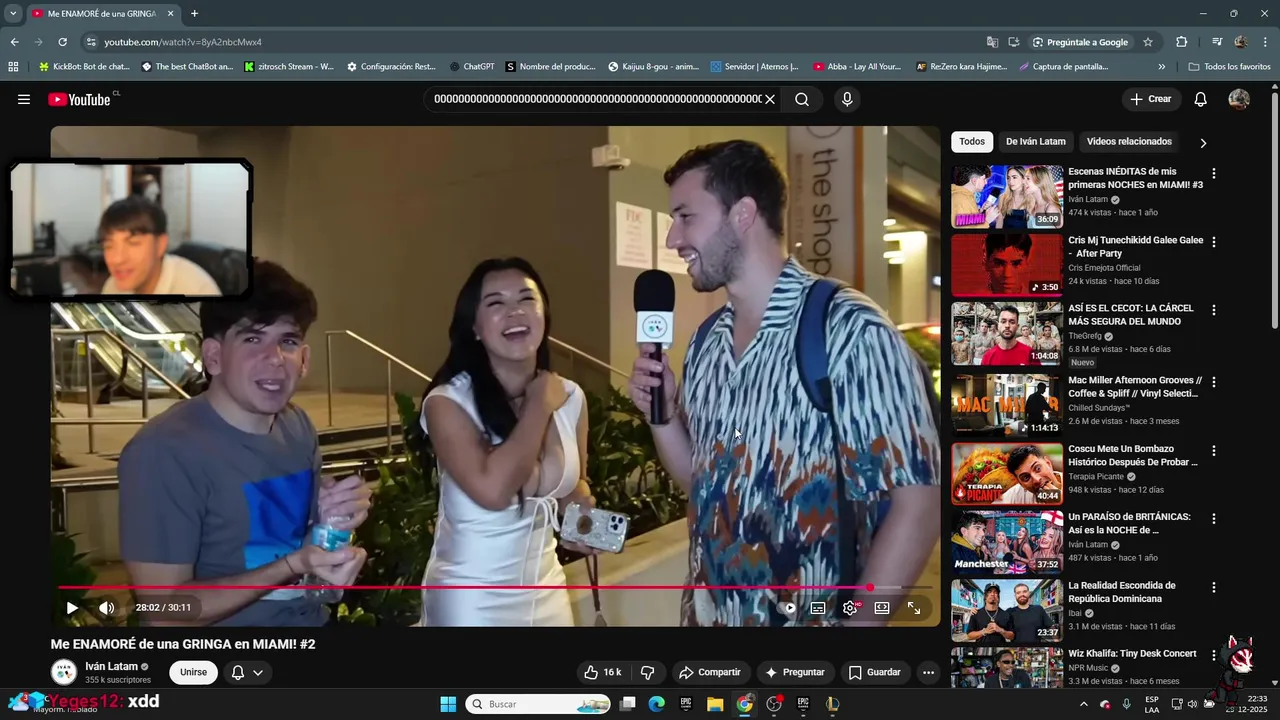This screenshot has height=720, width=1280.
Task: Select the Videos relacionados chip
Action: (1129, 141)
